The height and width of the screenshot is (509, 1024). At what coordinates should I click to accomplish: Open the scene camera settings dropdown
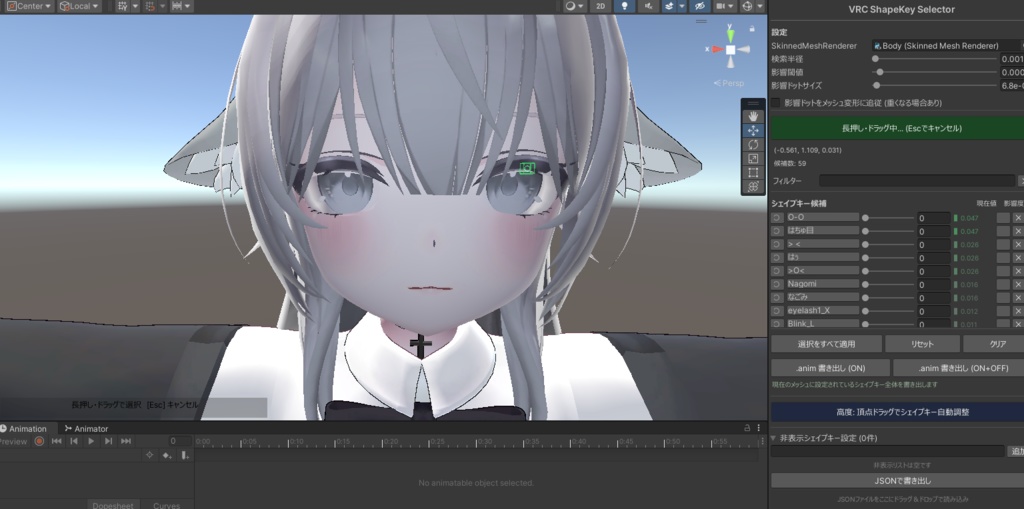[x=724, y=6]
